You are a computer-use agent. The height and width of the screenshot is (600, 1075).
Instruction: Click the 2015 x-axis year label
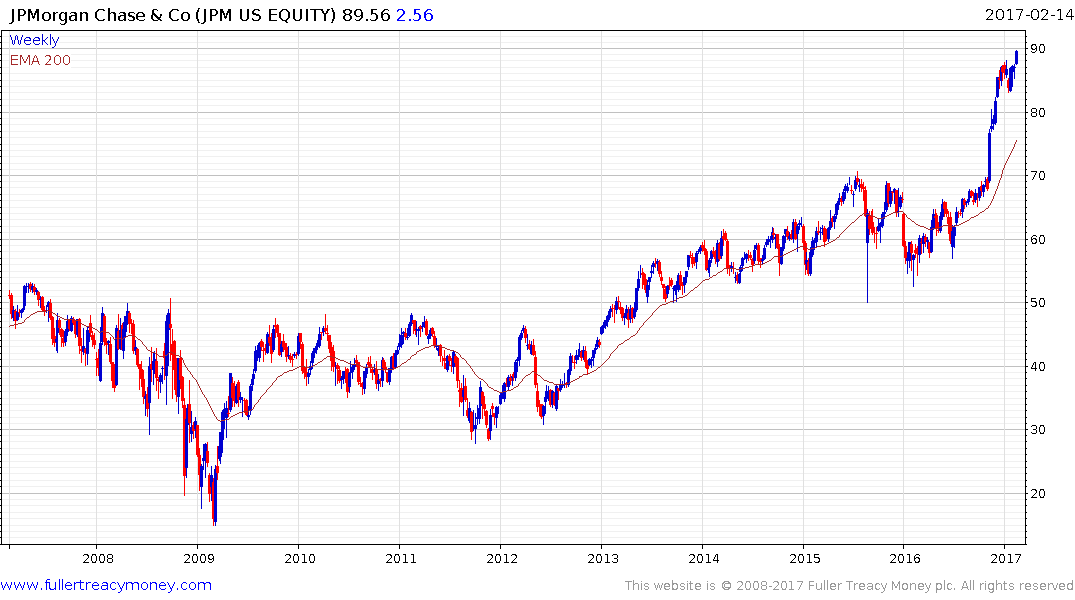point(805,558)
